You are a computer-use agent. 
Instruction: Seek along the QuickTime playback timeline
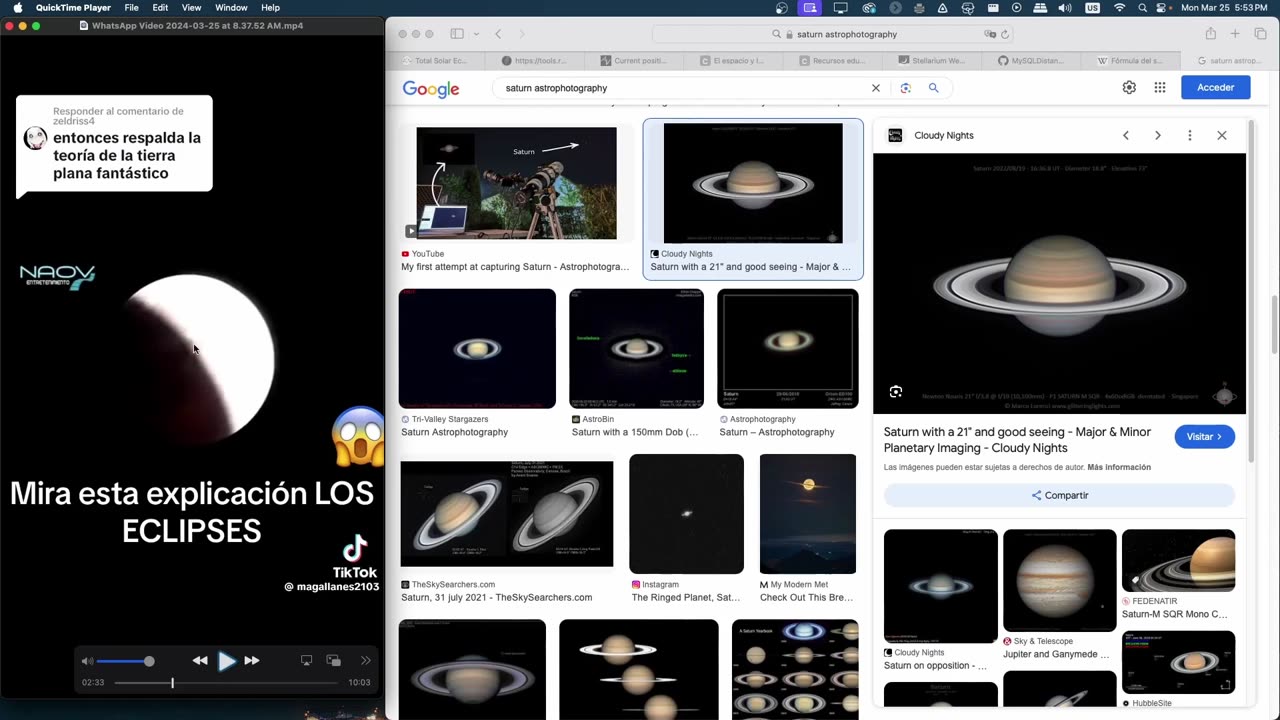click(x=227, y=683)
